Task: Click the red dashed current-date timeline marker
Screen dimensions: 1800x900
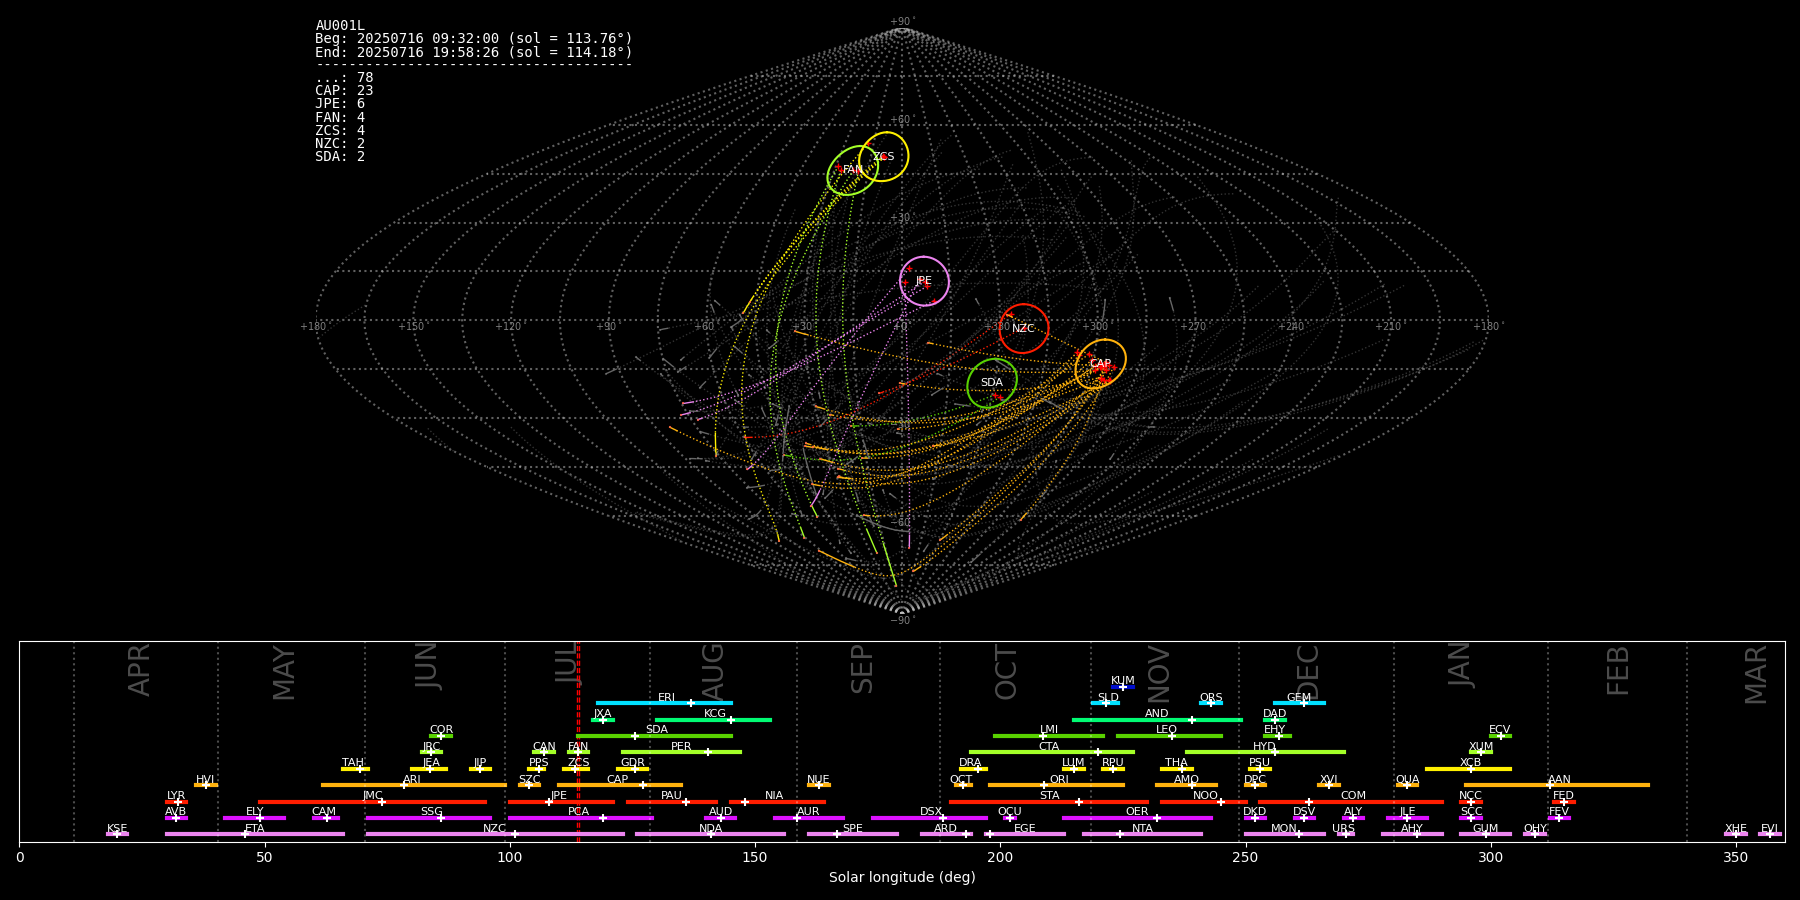Action: tap(578, 741)
